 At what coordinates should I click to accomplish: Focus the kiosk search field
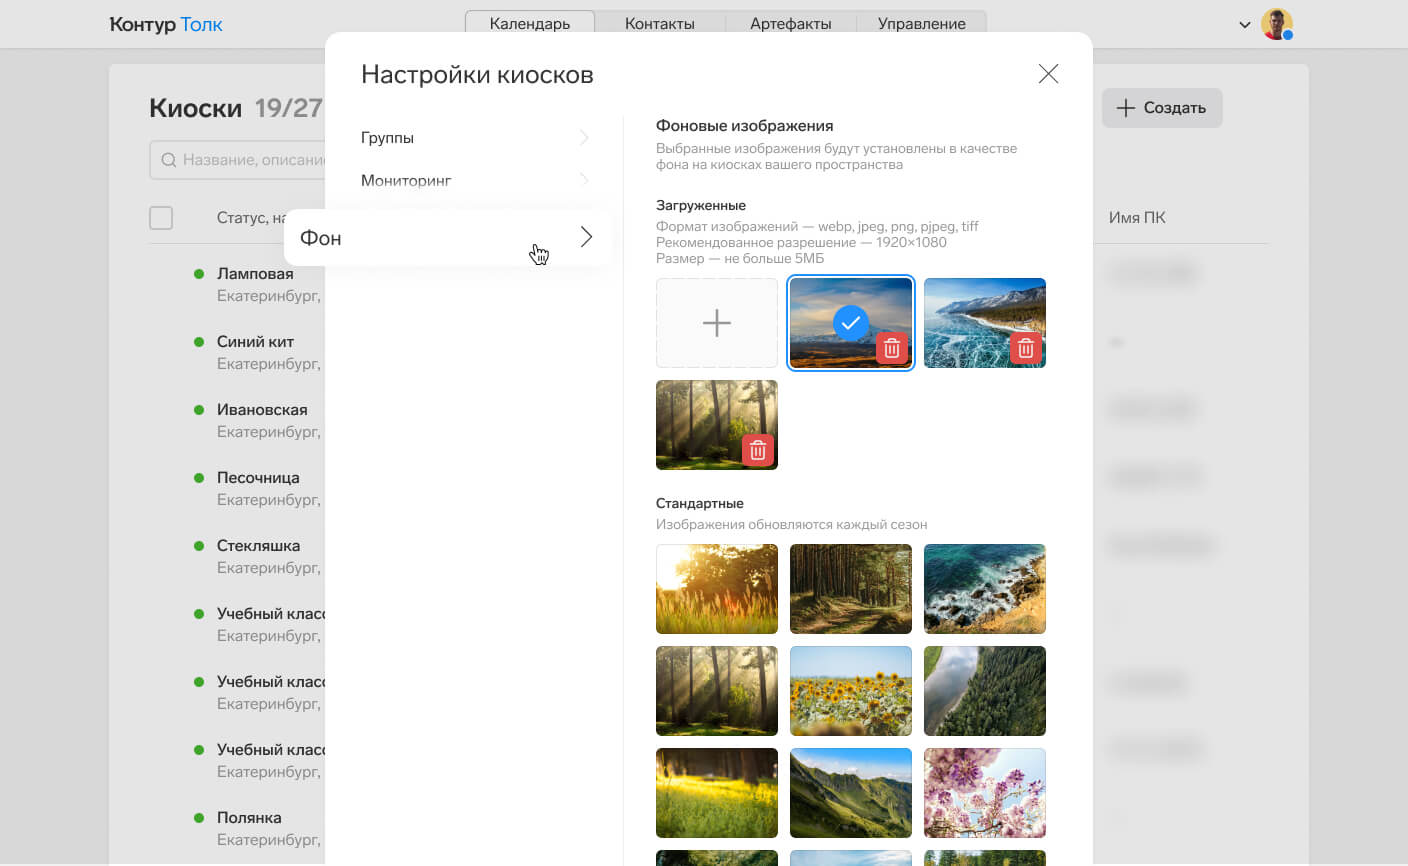[238, 160]
